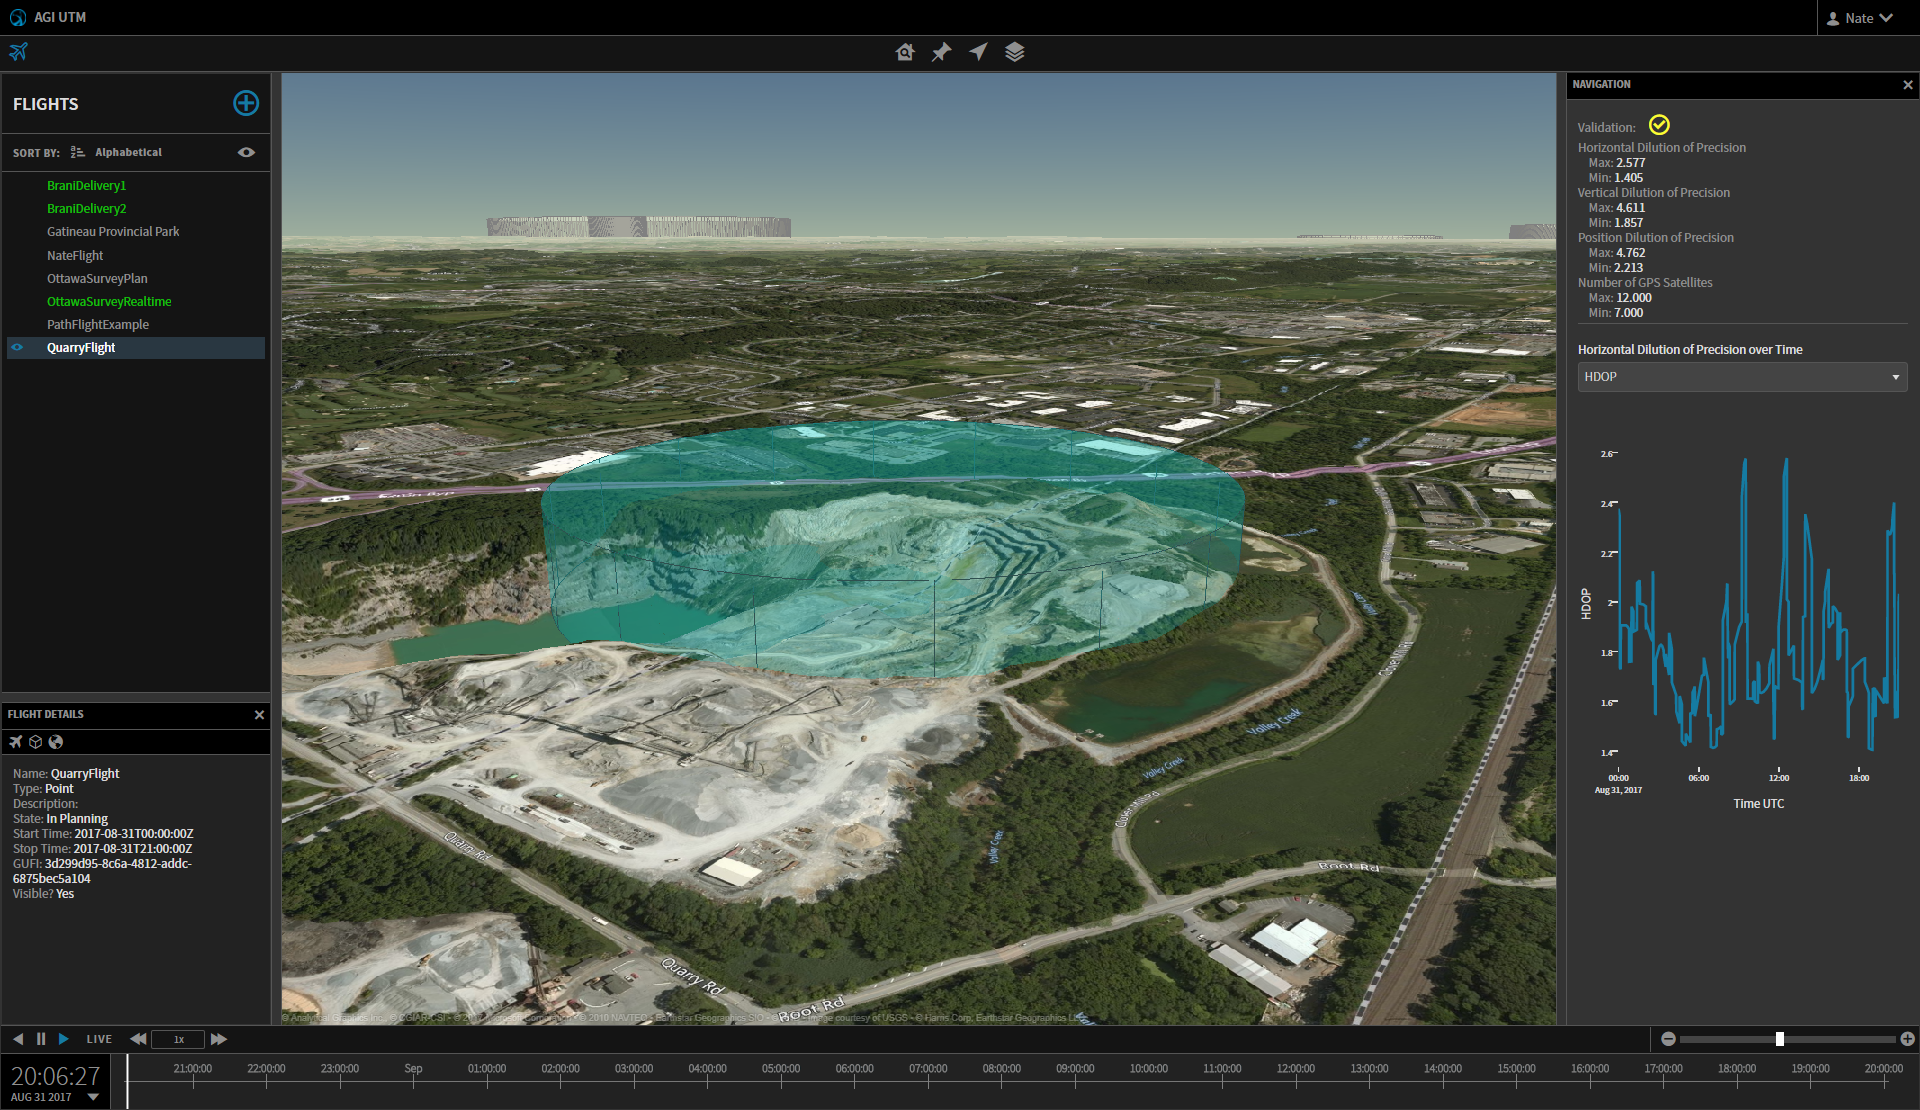Play the timeline forward

pos(64,1039)
